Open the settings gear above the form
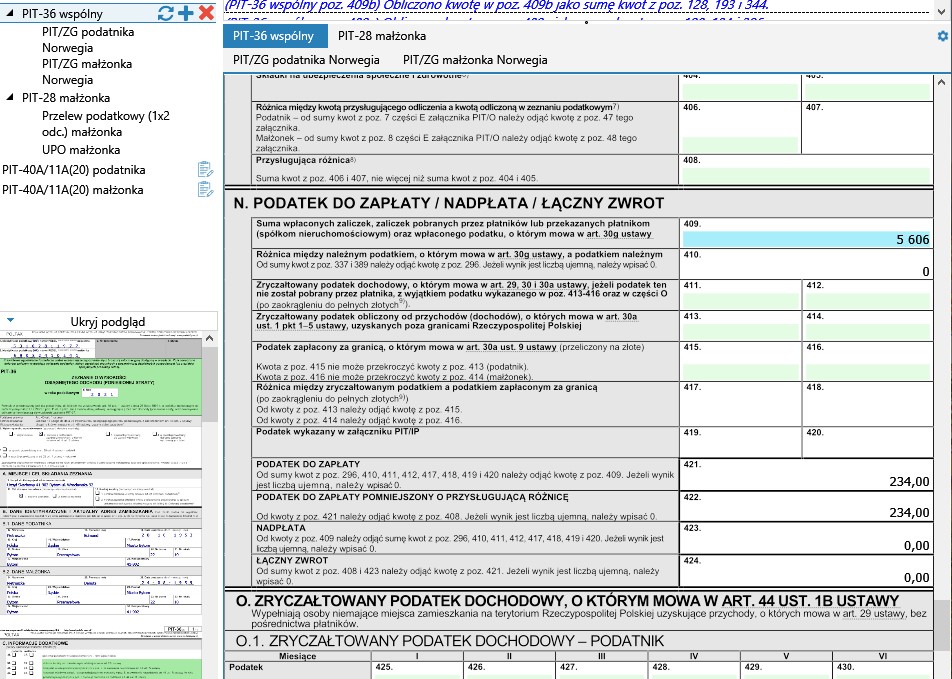The width and height of the screenshot is (952, 679). [x=942, y=36]
